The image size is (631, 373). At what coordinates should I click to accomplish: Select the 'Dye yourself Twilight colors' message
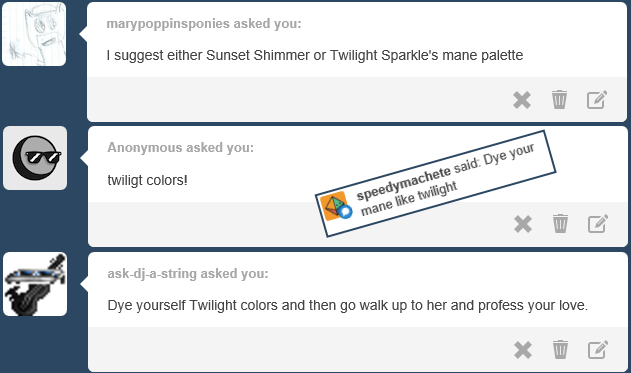(348, 305)
